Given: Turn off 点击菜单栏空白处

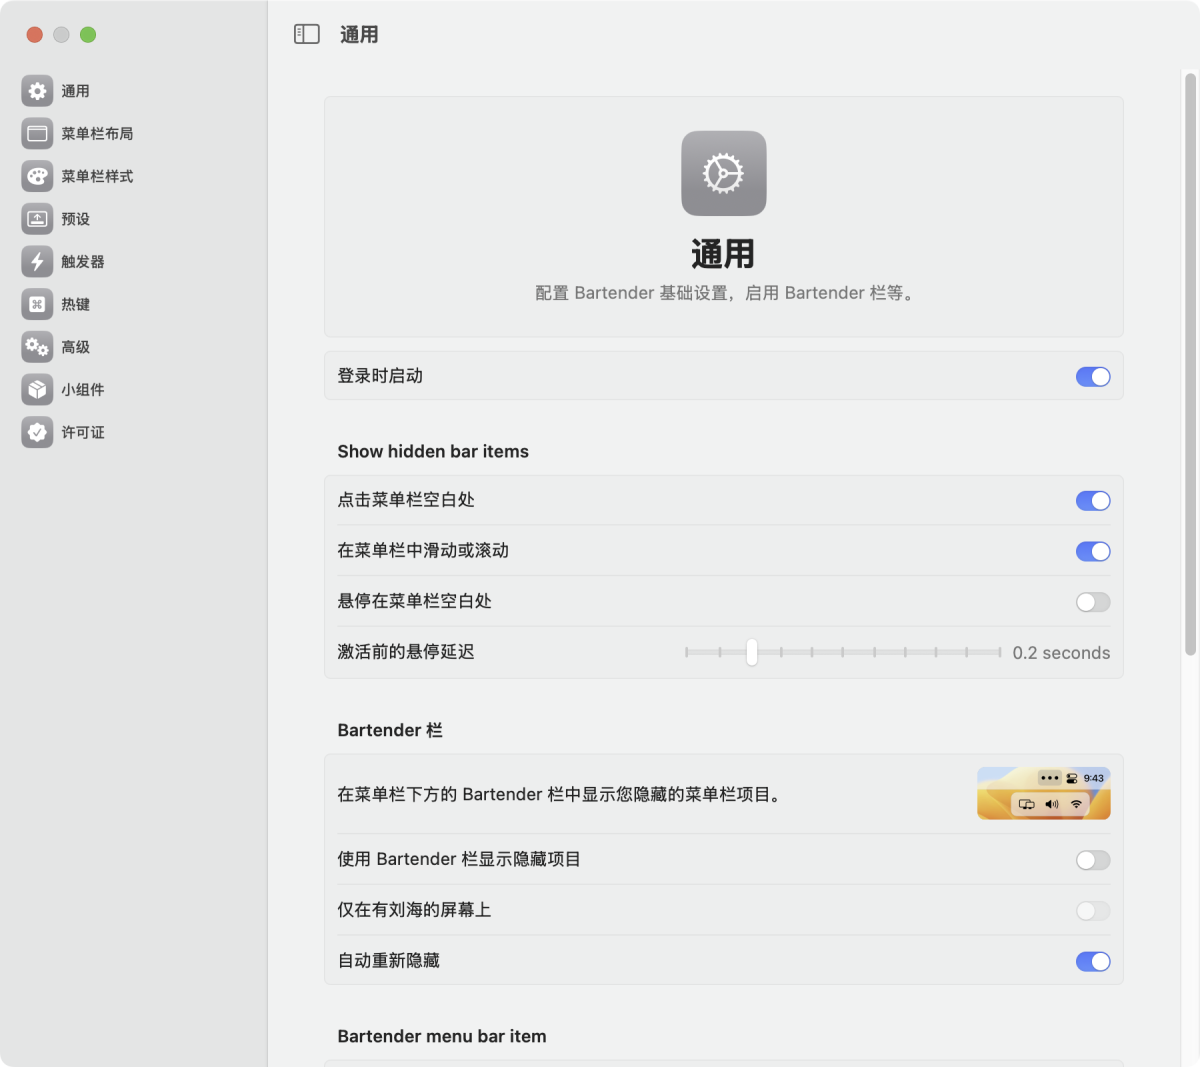Looking at the screenshot, I should coord(1093,501).
